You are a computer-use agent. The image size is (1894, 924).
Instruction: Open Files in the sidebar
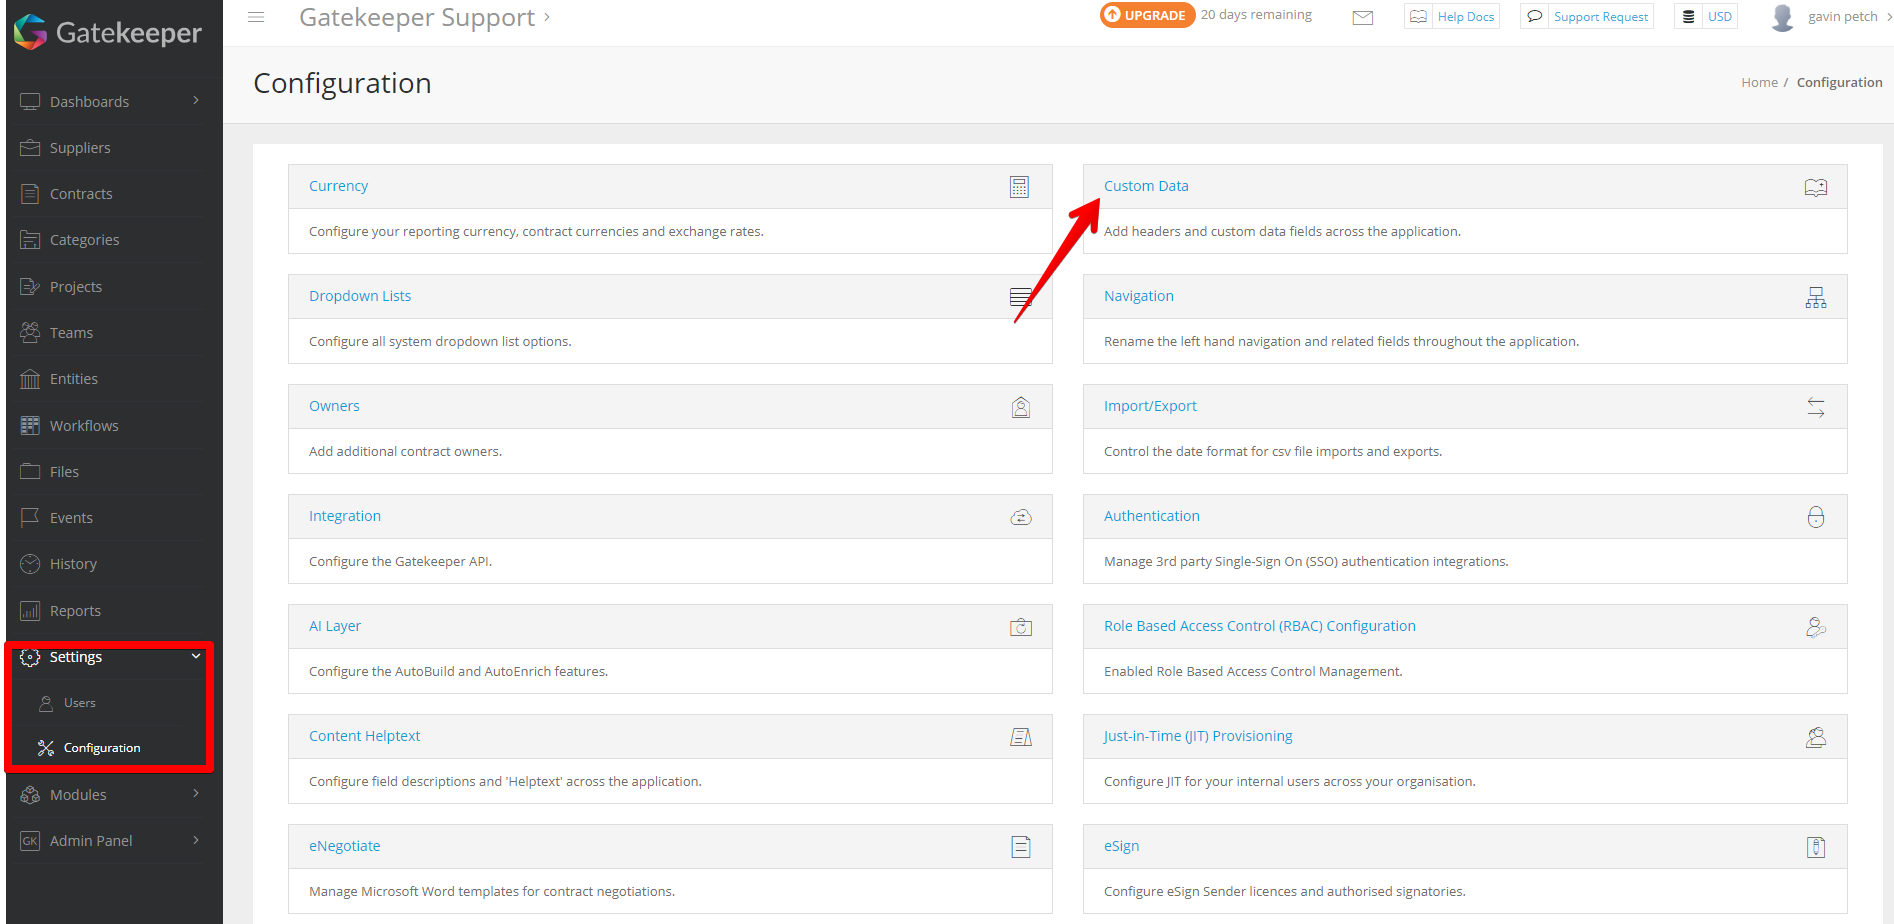[x=64, y=472]
